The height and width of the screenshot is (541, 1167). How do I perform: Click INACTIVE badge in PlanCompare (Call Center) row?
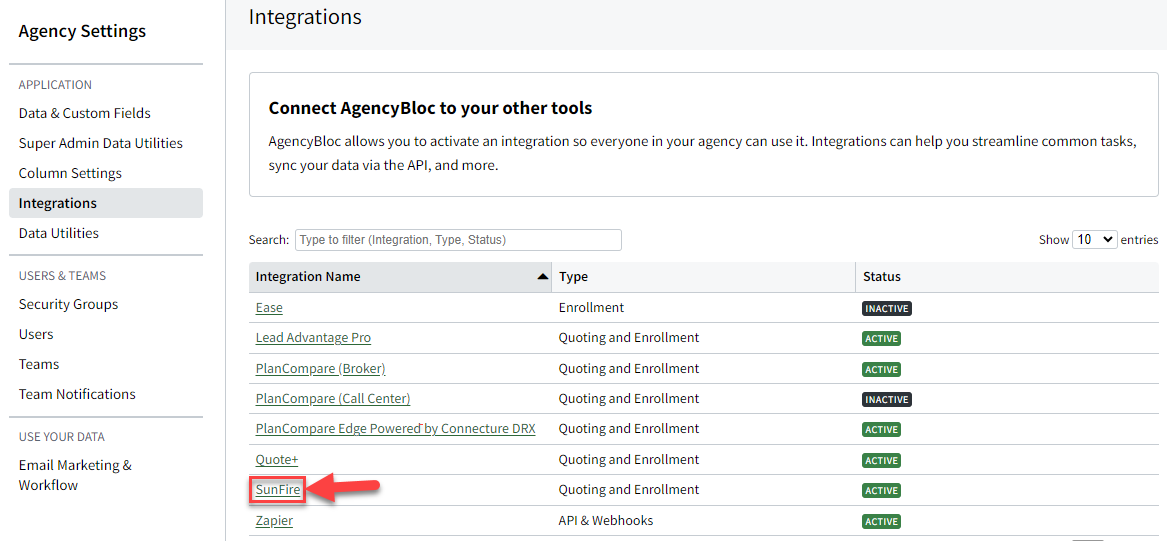pos(887,400)
